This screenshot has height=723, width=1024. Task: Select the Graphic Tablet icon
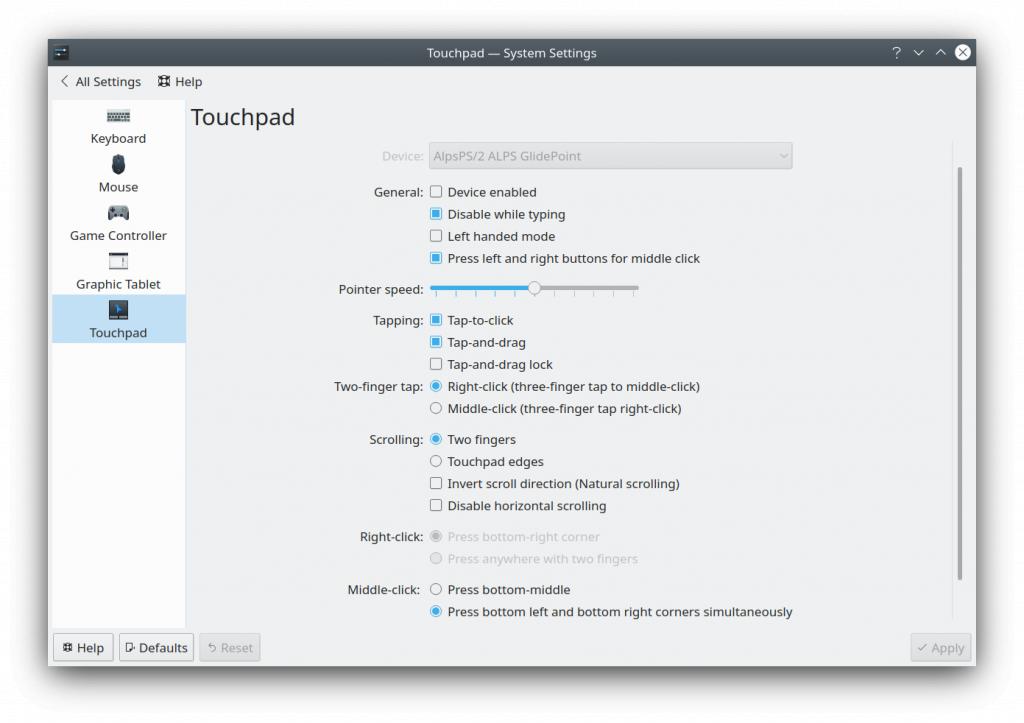[118, 262]
